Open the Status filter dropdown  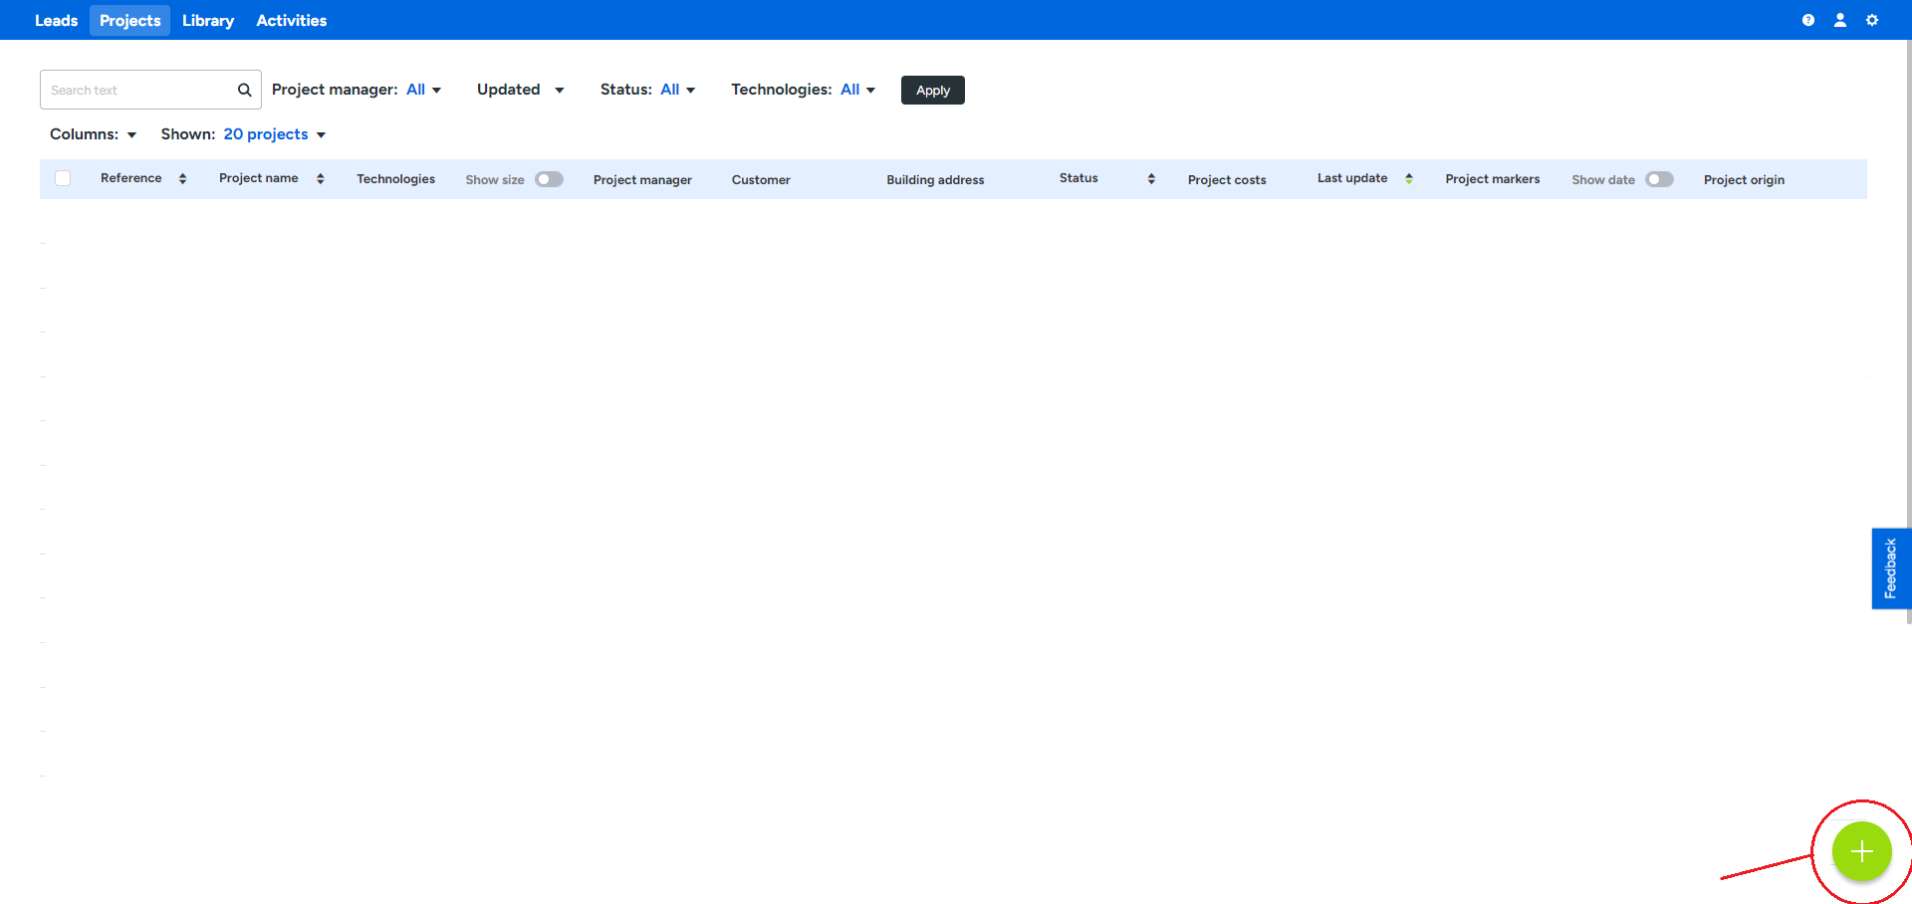[x=677, y=90]
